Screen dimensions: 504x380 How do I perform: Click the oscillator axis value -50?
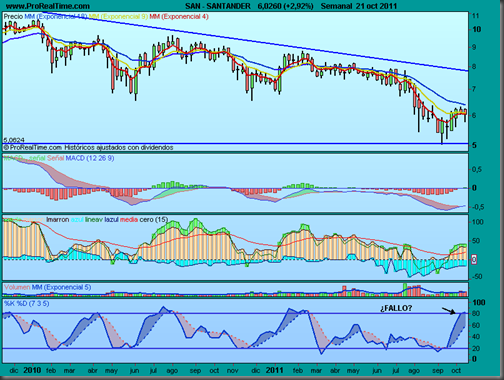[477, 276]
